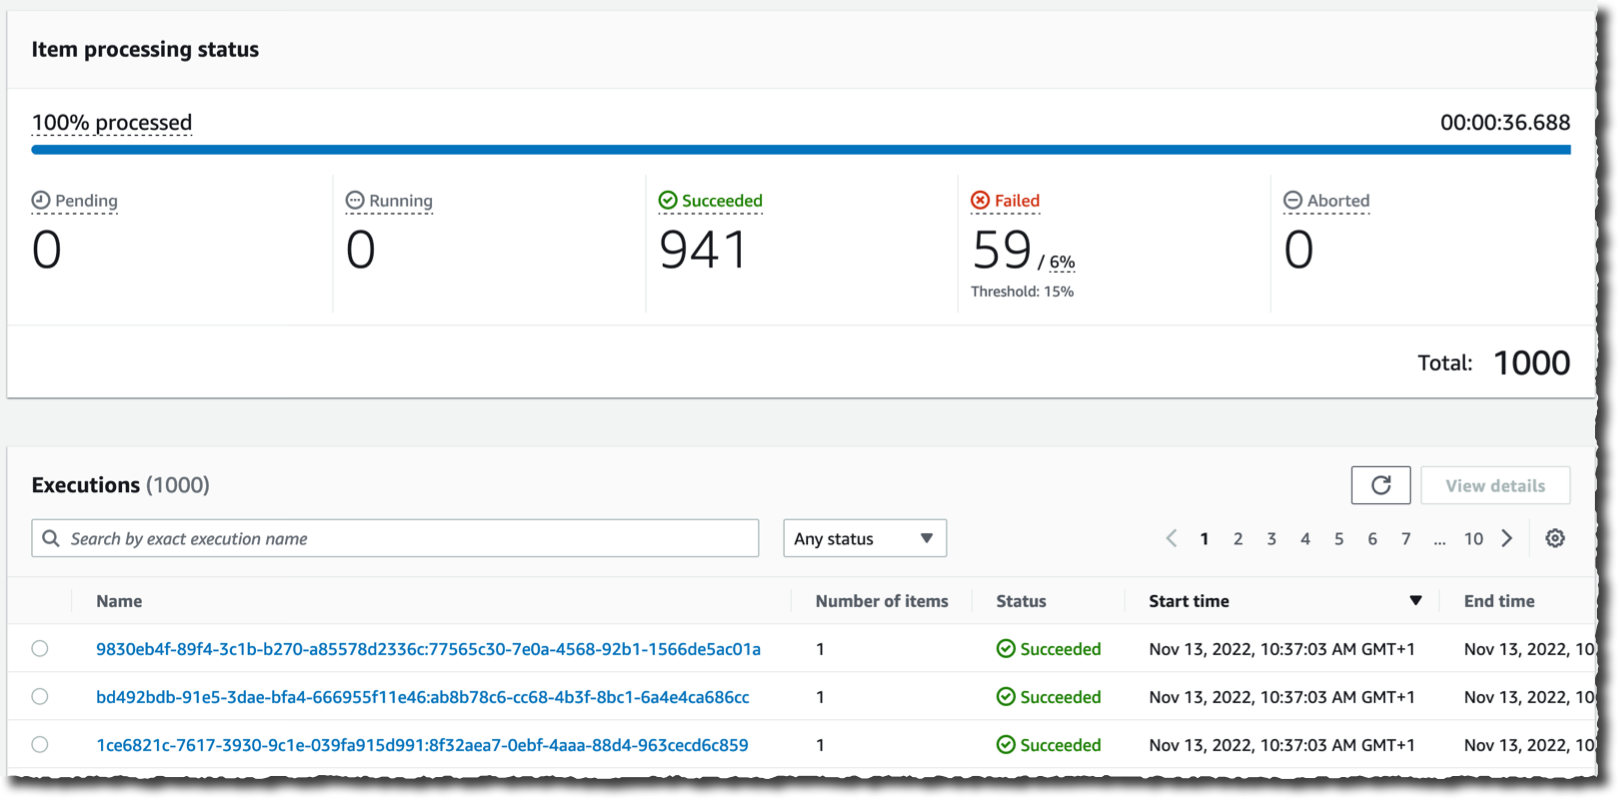1620x800 pixels.
Task: Switch to page 3 of executions
Action: pos(1271,538)
